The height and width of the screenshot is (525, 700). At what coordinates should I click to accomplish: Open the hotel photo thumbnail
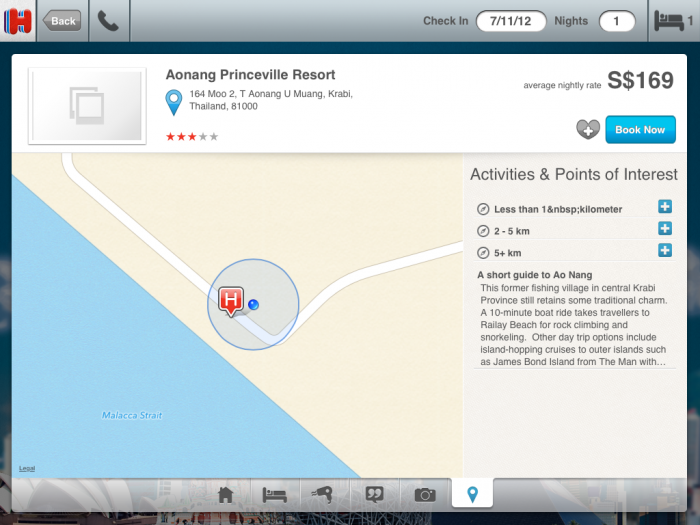click(87, 106)
